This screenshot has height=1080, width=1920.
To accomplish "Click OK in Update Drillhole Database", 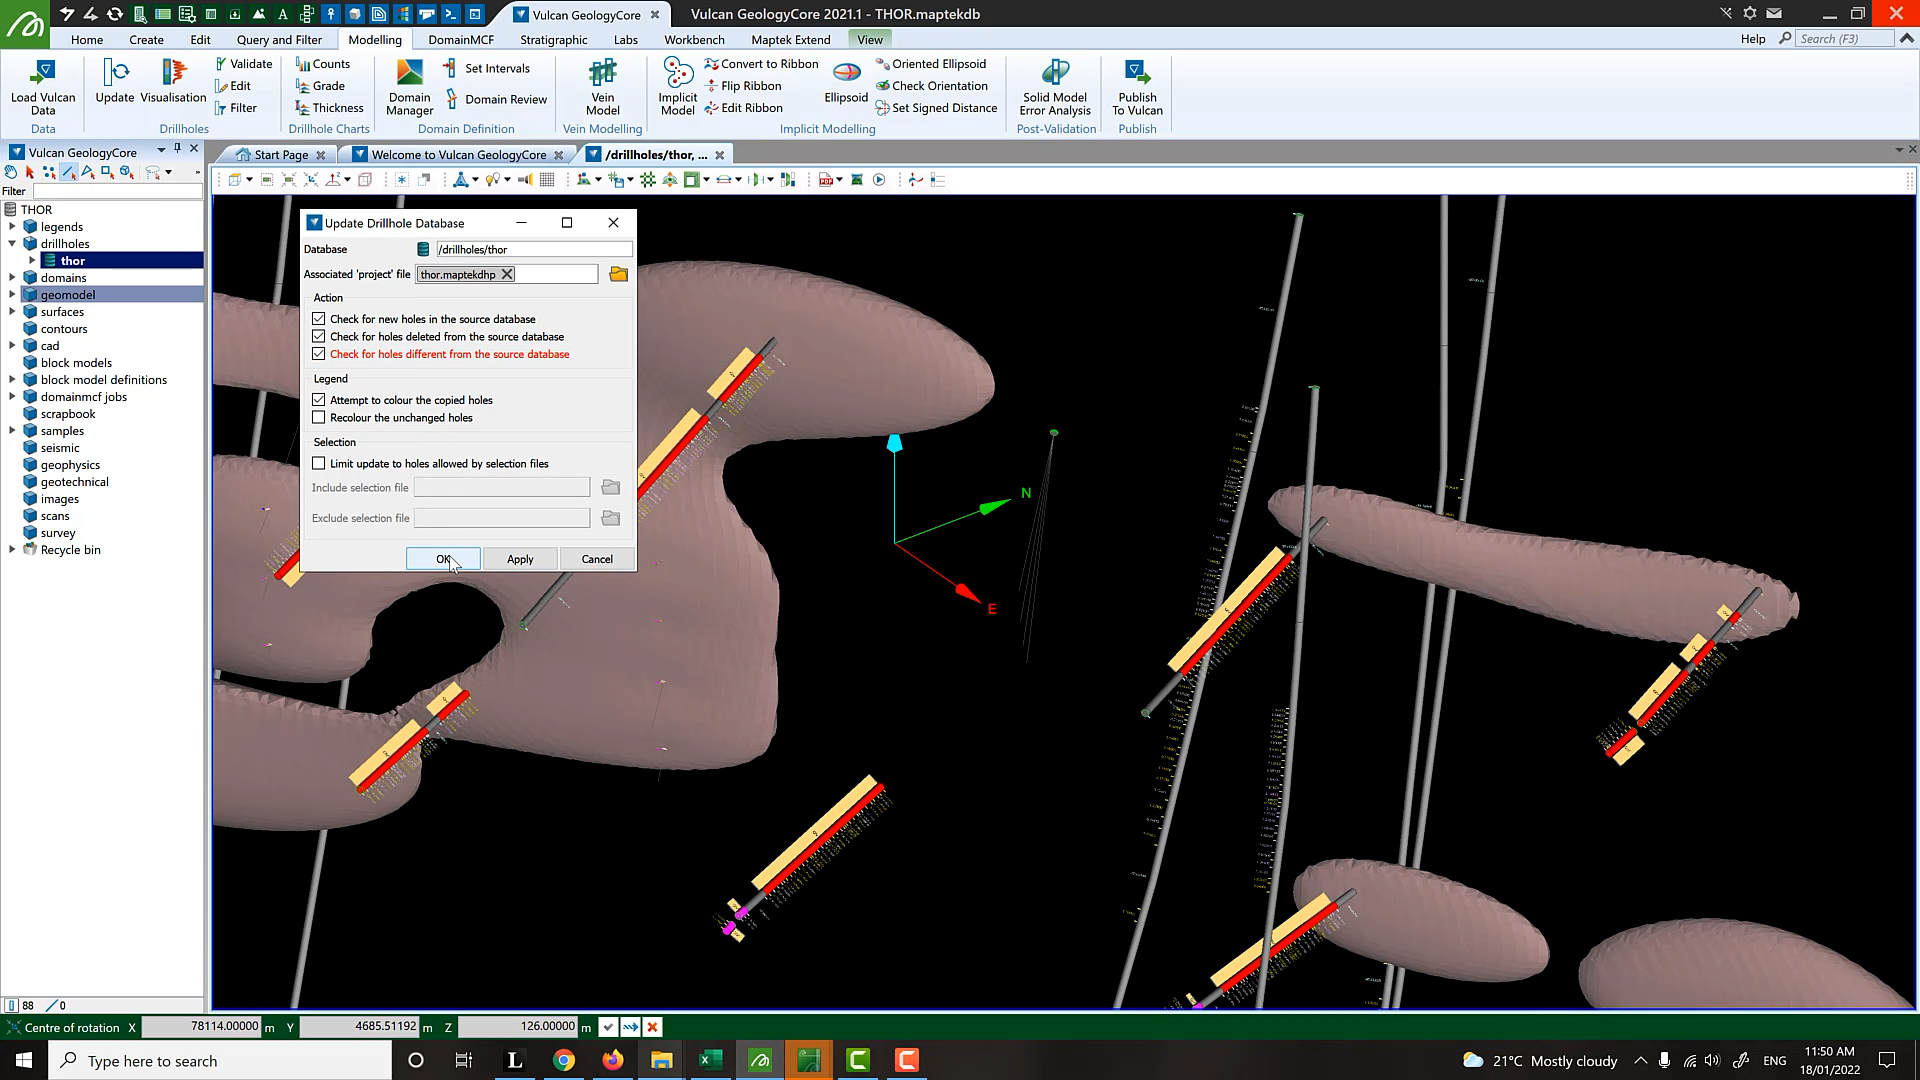I will tap(443, 559).
